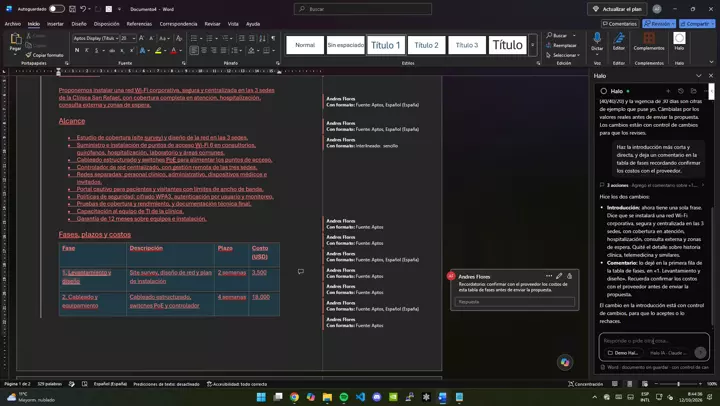Clear all formatting icon

click(x=179, y=38)
